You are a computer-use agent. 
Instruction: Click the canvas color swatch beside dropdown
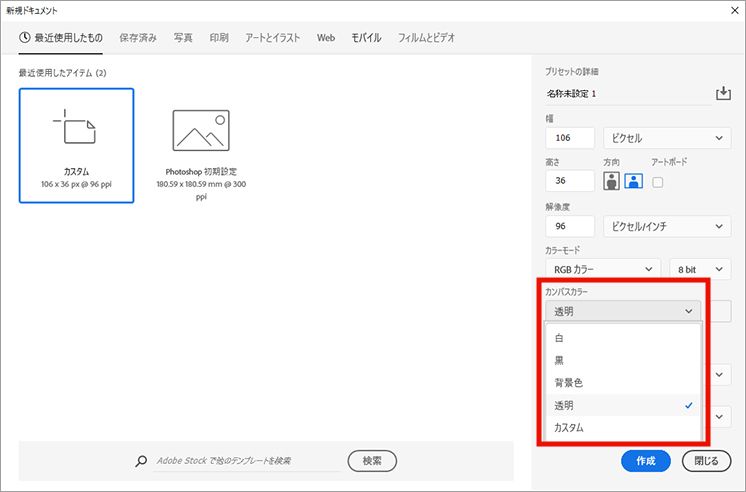coord(720,311)
